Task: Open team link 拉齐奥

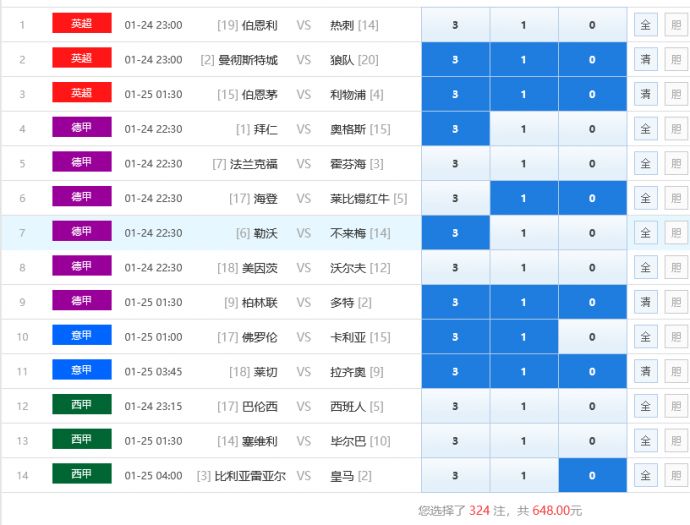Action: (x=348, y=372)
